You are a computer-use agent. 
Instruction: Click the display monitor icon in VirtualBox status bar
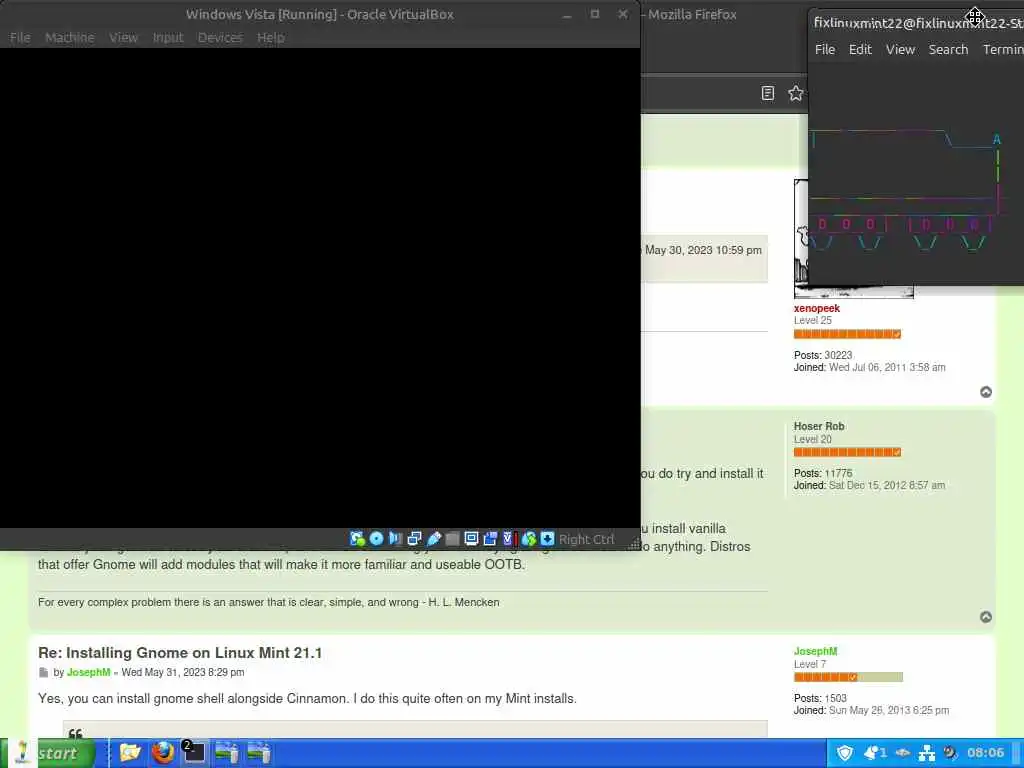471,539
